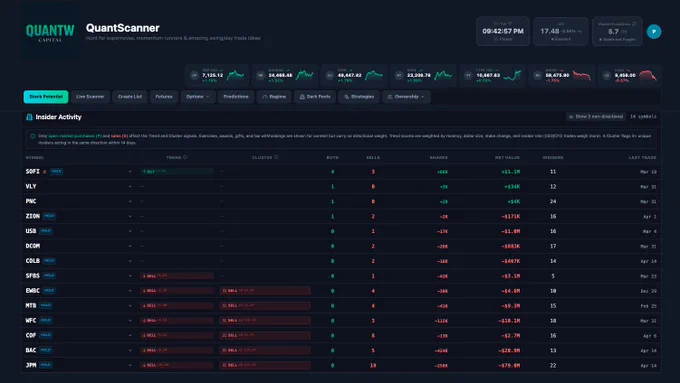Open the index card showing 24,468.48
The height and width of the screenshot is (383, 680).
click(x=285, y=75)
